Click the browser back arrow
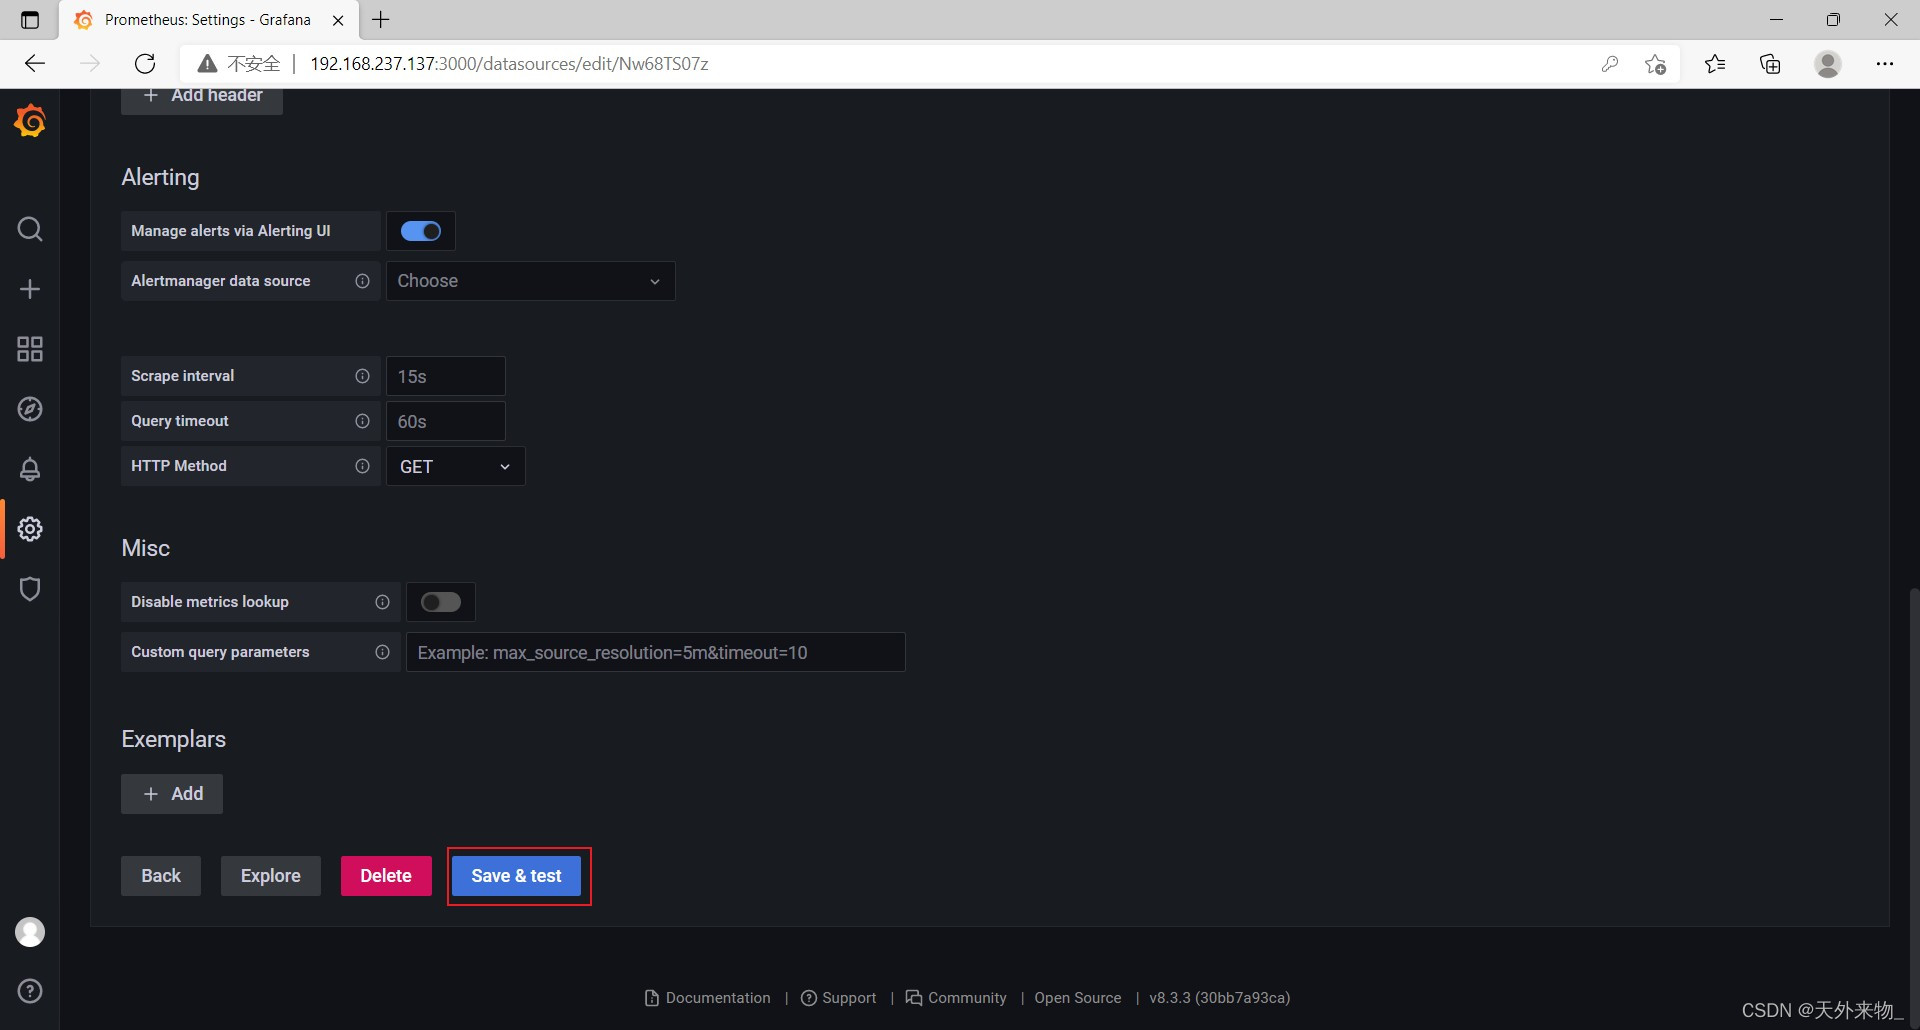The image size is (1920, 1030). [x=35, y=64]
